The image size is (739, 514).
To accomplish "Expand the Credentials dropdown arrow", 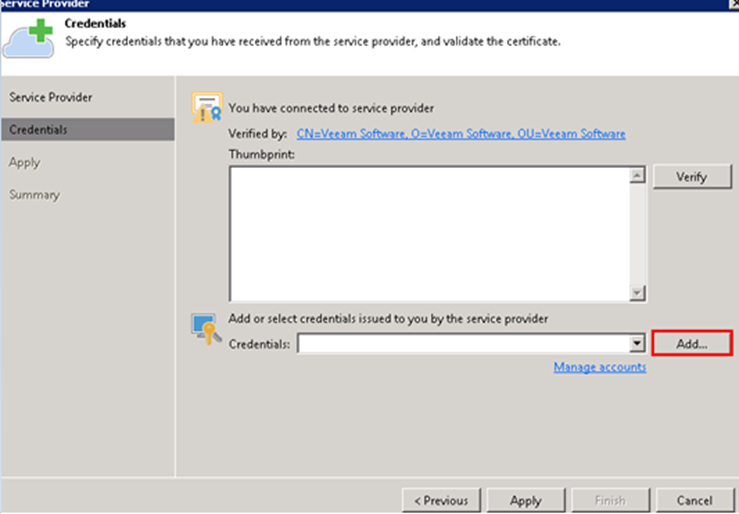I will (637, 343).
